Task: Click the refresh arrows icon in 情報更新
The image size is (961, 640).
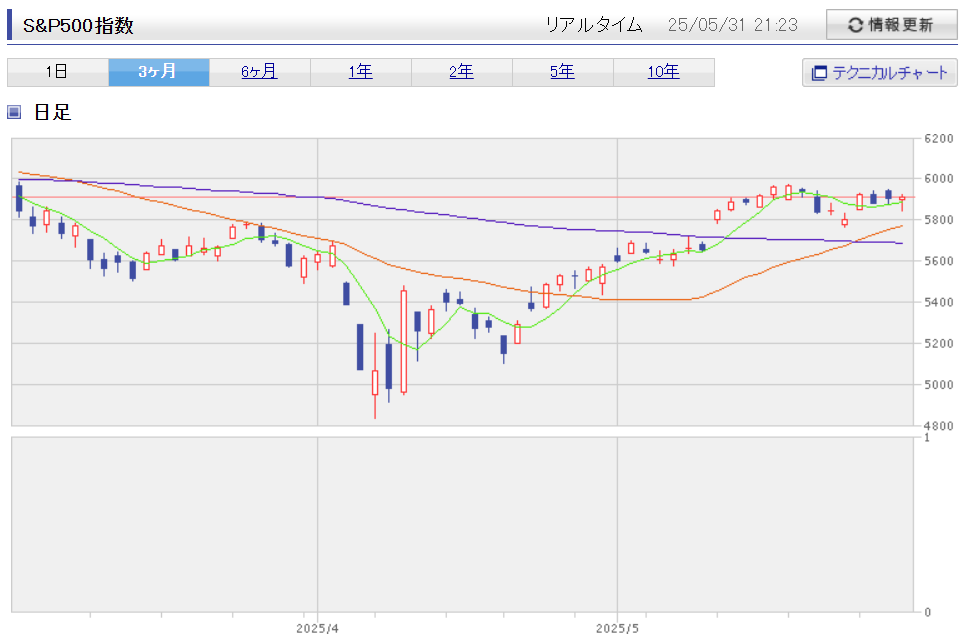Action: [x=856, y=25]
